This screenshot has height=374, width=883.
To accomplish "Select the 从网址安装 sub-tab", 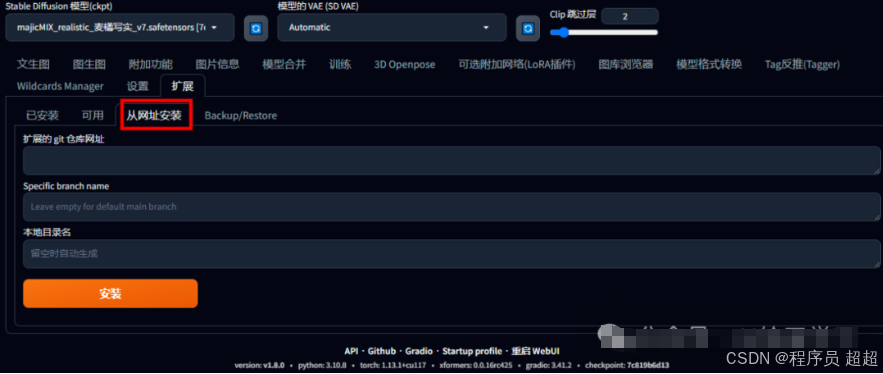I will pyautogui.click(x=154, y=115).
